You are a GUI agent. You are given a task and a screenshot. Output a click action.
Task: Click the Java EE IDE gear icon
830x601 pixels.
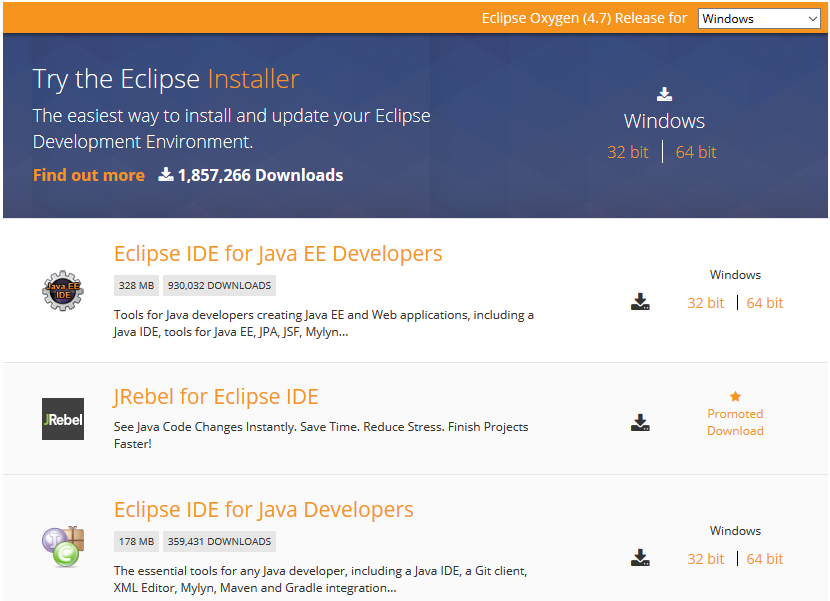[x=63, y=291]
